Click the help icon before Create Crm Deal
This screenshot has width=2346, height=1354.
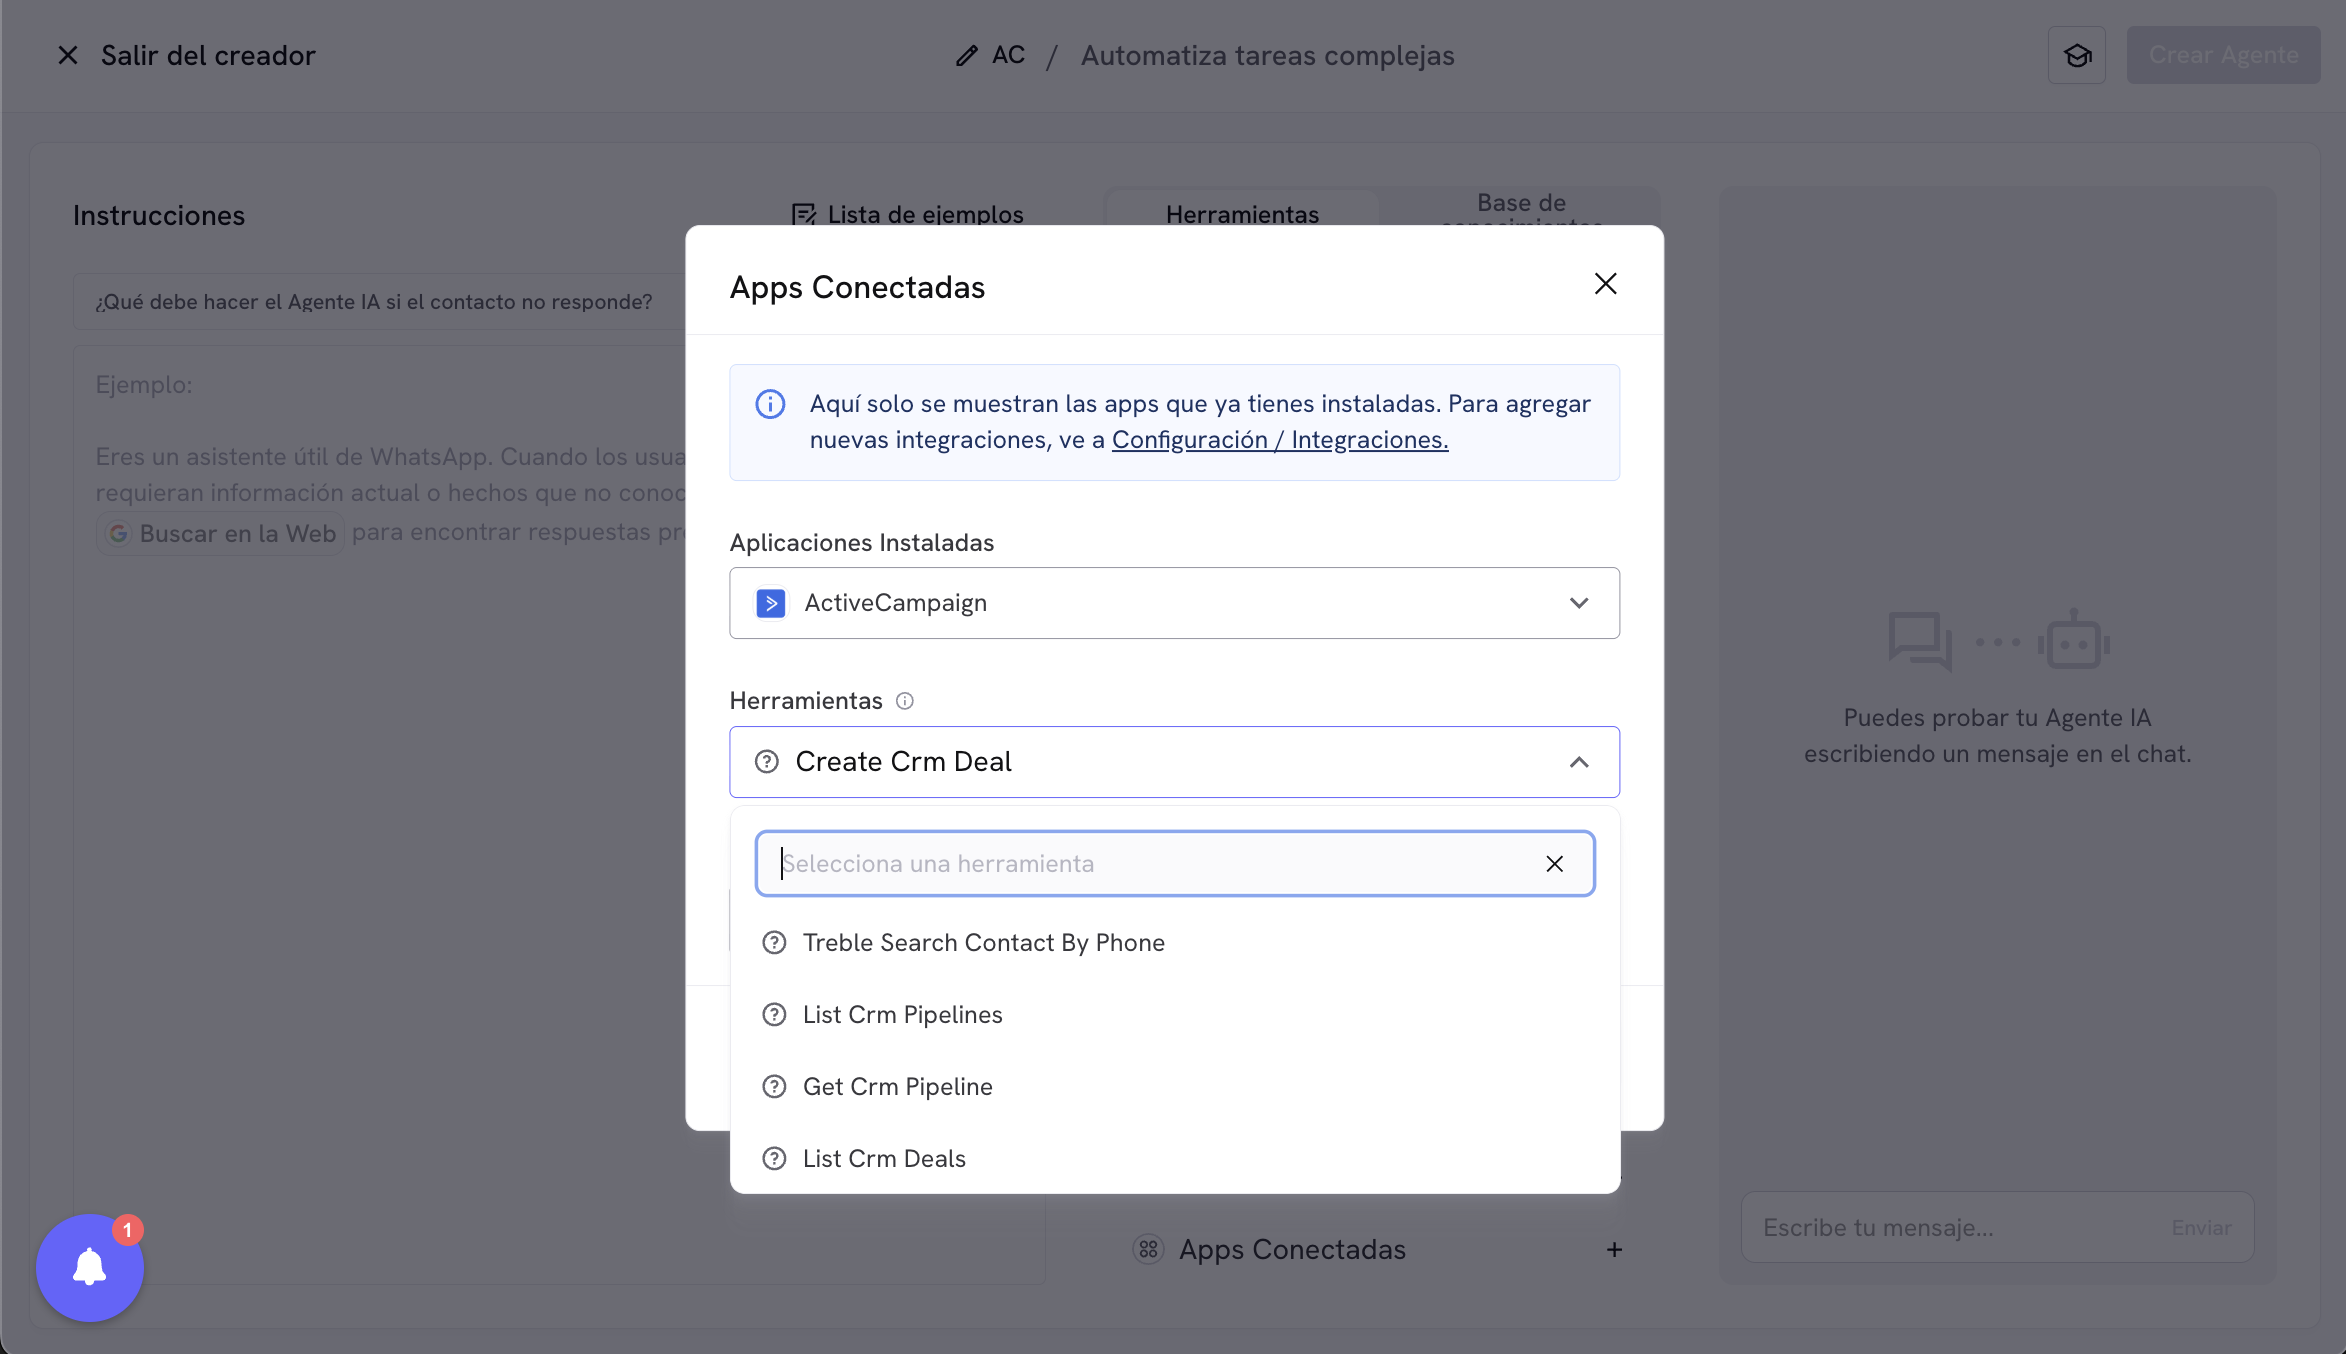[767, 762]
